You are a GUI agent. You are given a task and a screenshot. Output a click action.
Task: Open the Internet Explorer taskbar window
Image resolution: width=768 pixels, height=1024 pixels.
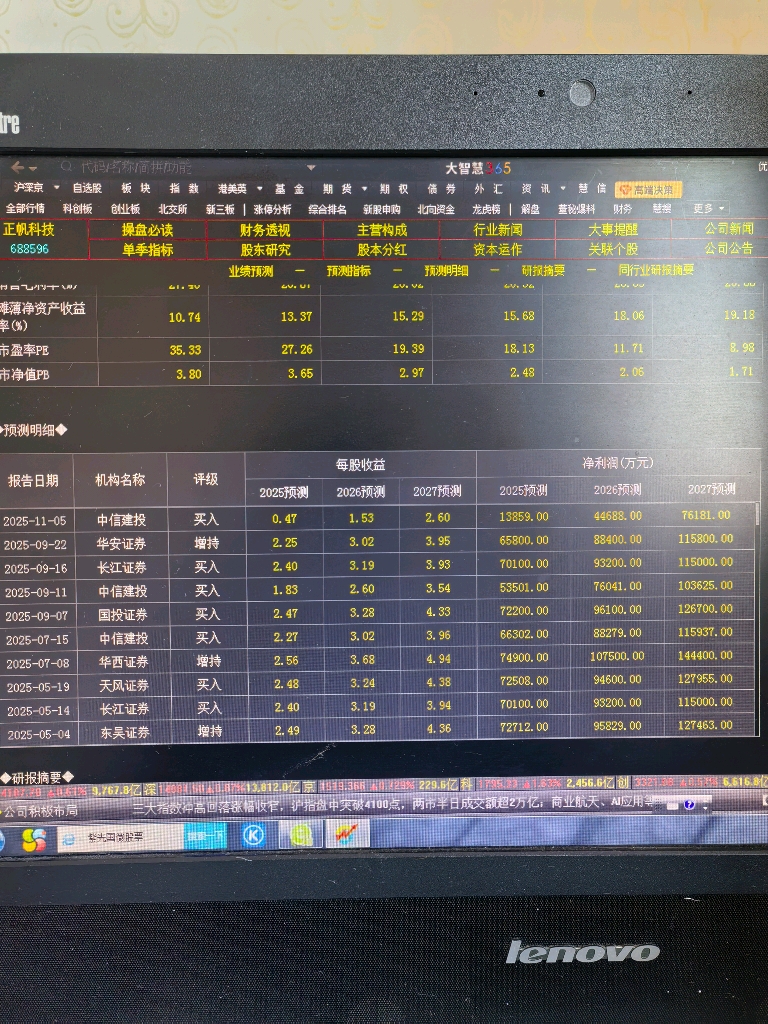pos(120,837)
